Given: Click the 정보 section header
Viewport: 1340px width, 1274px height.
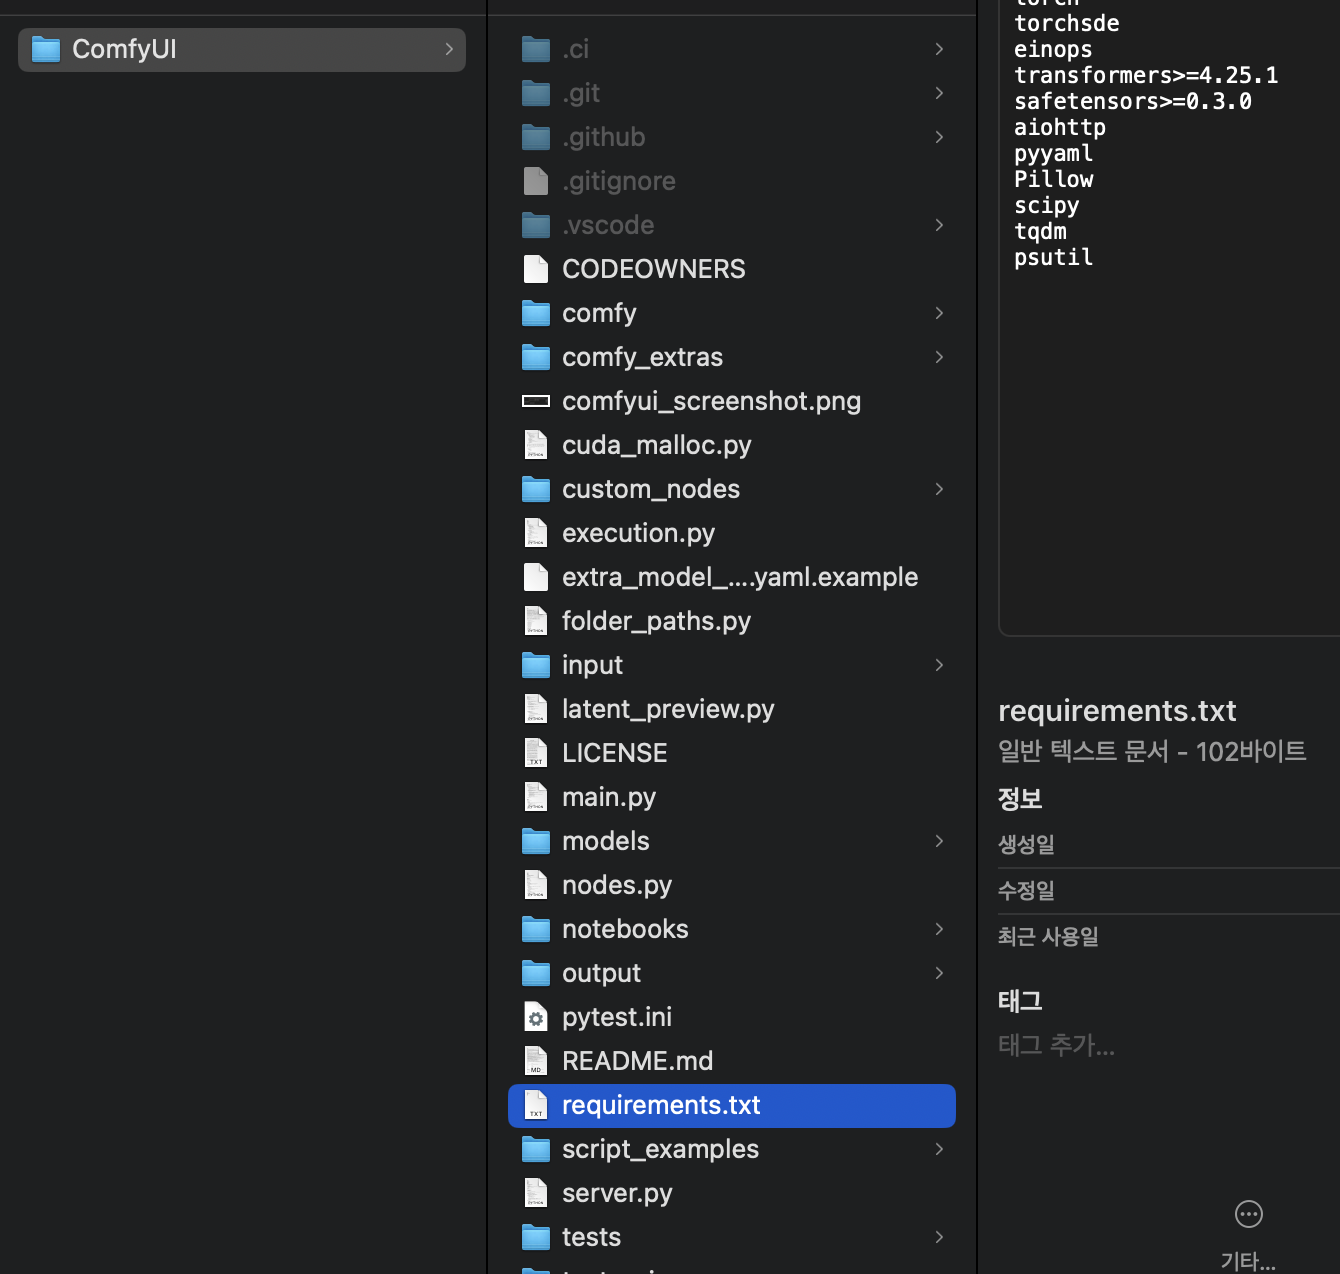Looking at the screenshot, I should coord(1020,799).
